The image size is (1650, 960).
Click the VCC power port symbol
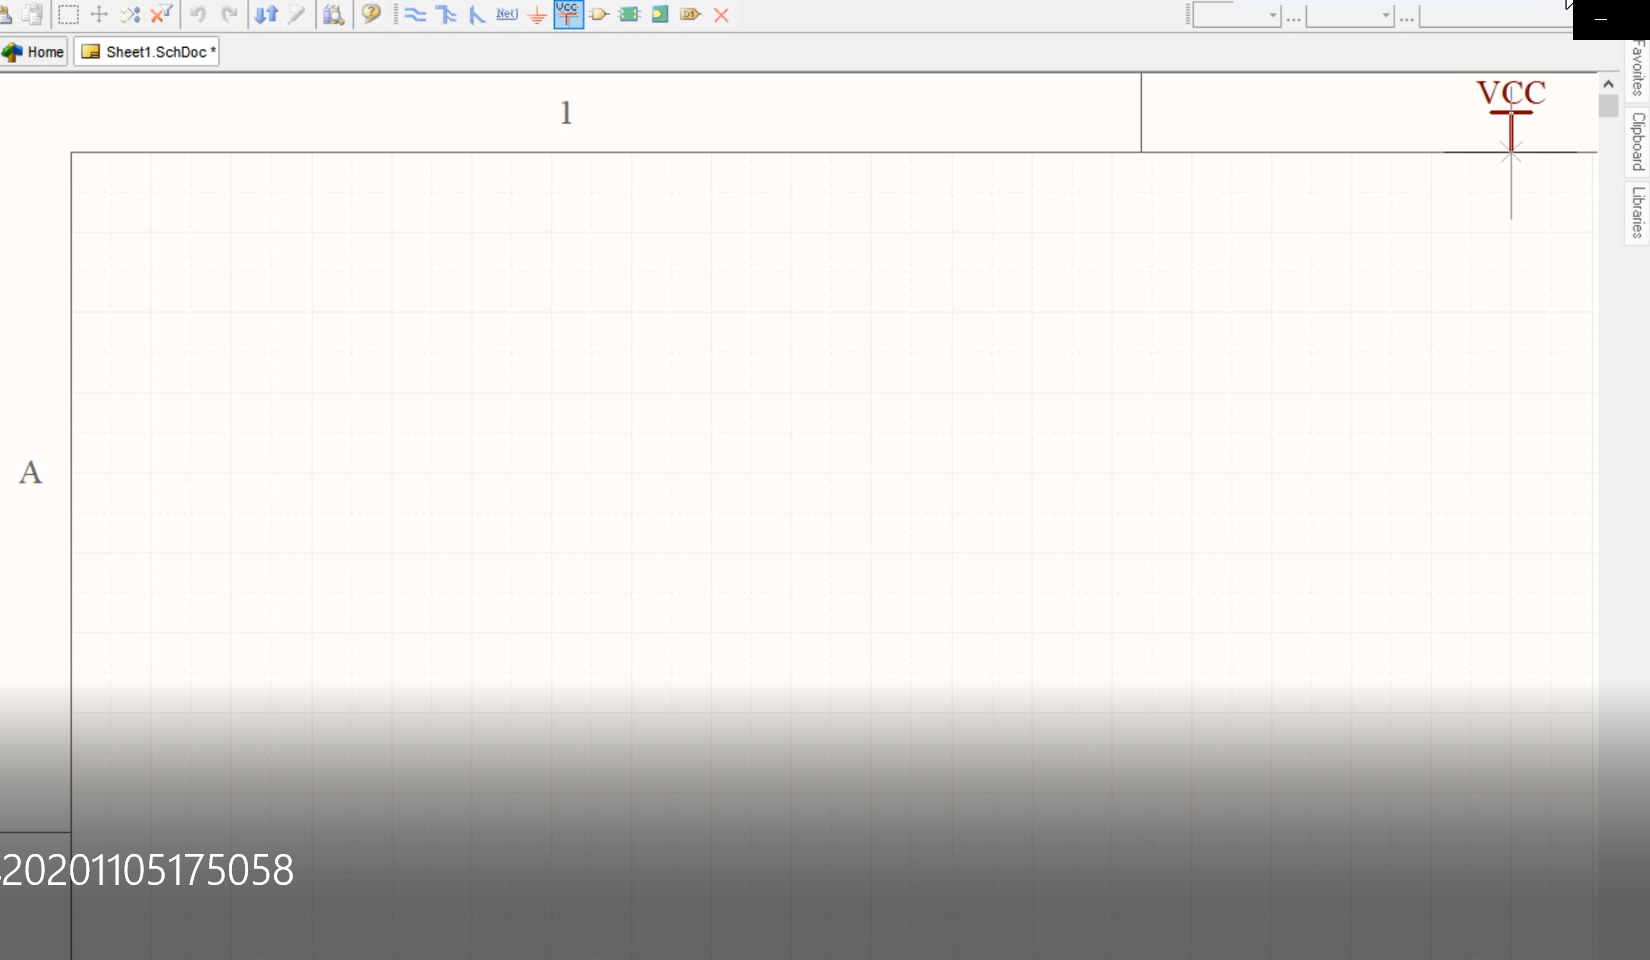click(1511, 115)
